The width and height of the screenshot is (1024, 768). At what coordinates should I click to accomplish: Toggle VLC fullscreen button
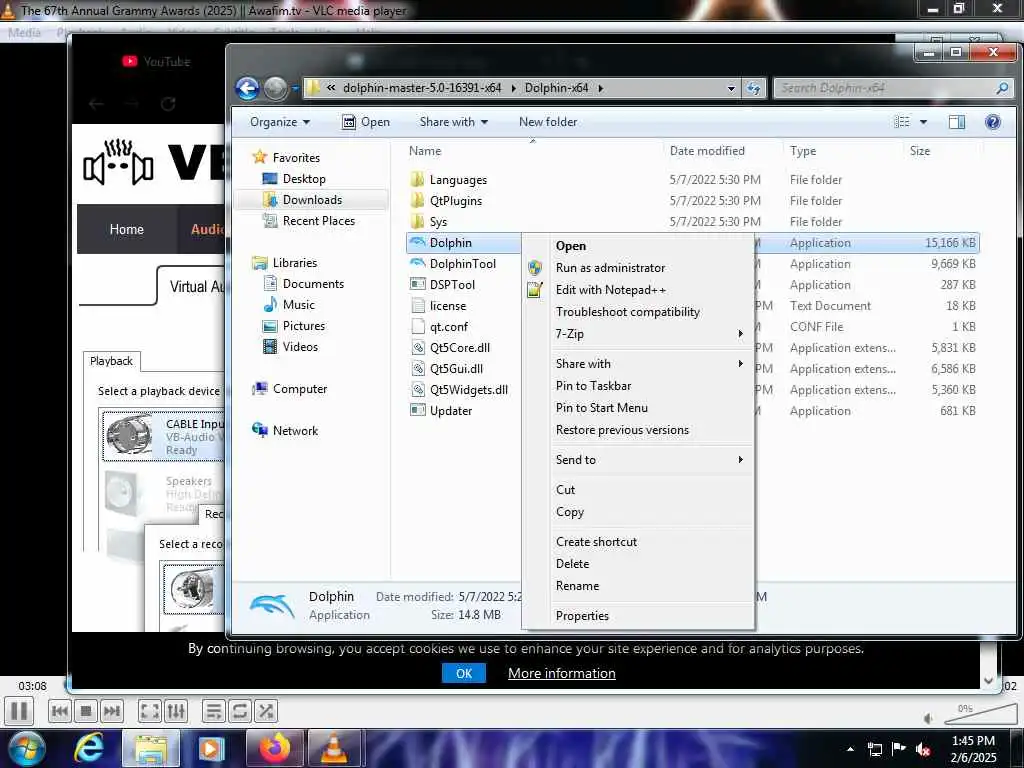coord(150,711)
